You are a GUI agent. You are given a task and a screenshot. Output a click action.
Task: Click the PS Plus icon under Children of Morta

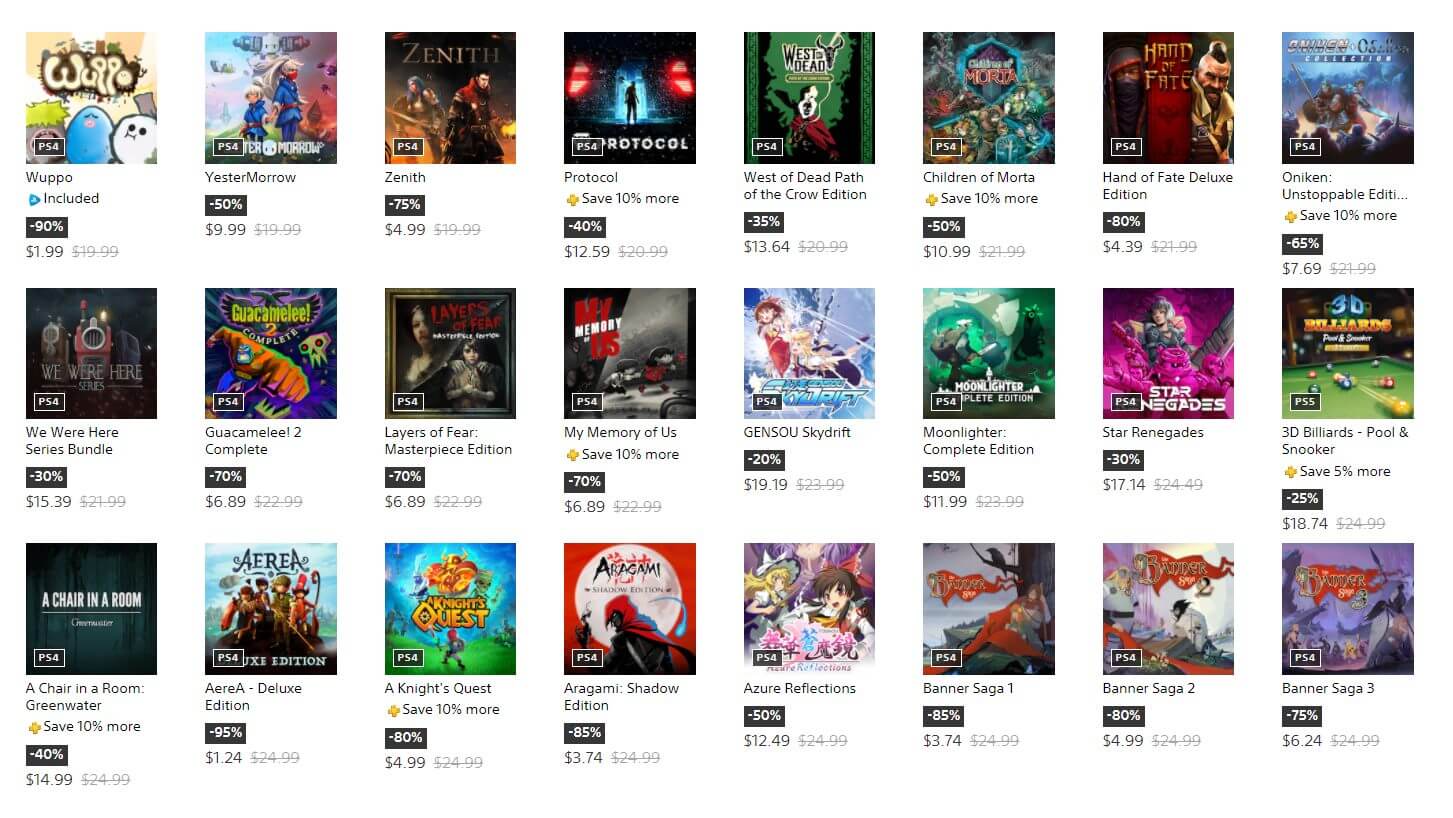tap(931, 199)
